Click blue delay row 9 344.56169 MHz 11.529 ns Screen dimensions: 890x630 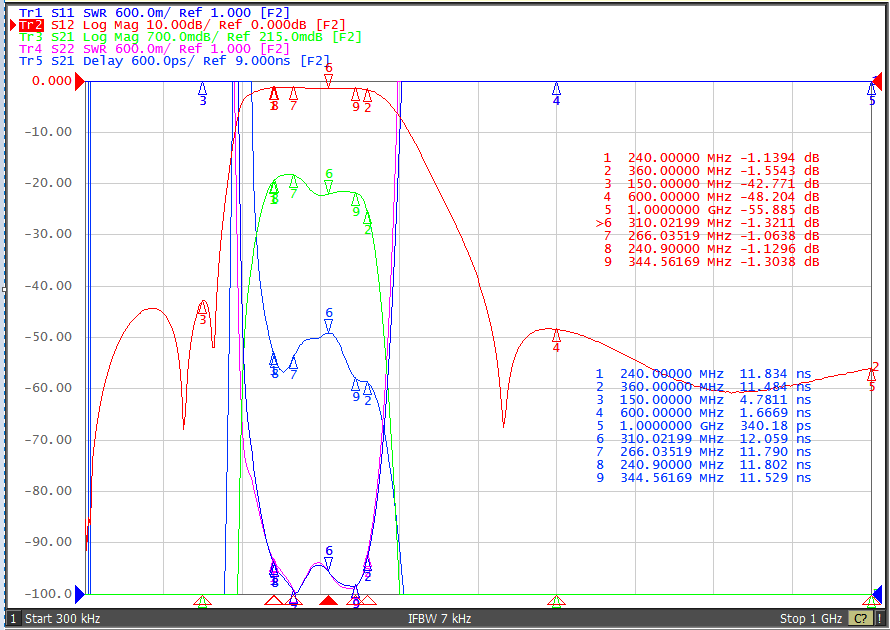pyautogui.click(x=703, y=478)
